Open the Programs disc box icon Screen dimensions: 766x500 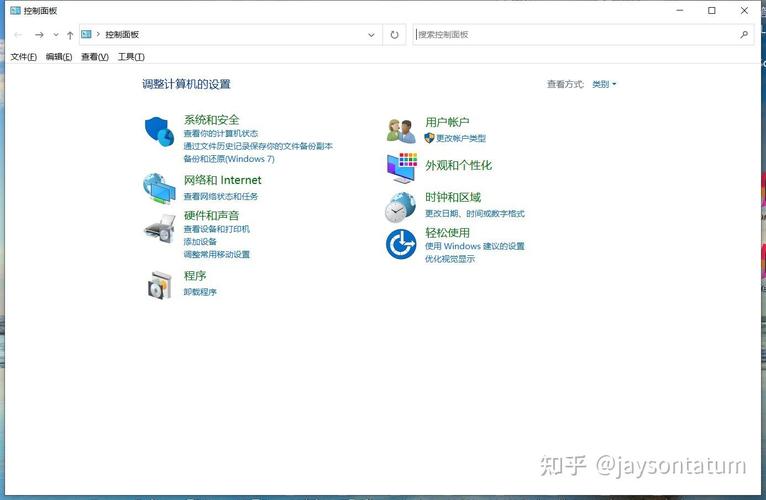point(160,285)
